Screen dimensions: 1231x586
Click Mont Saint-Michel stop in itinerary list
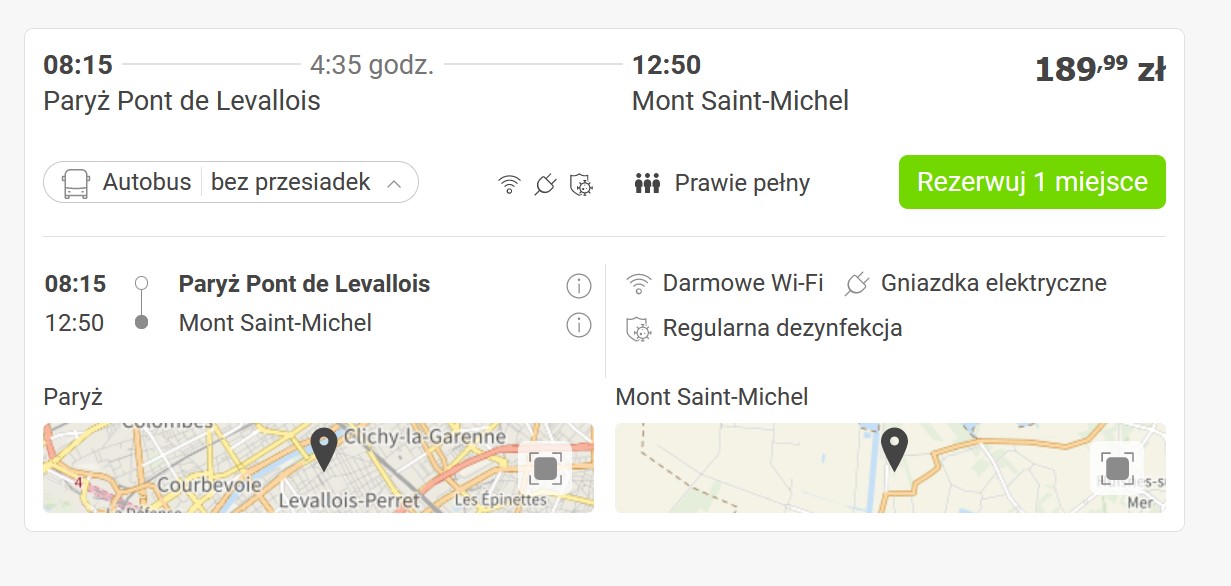tap(275, 323)
